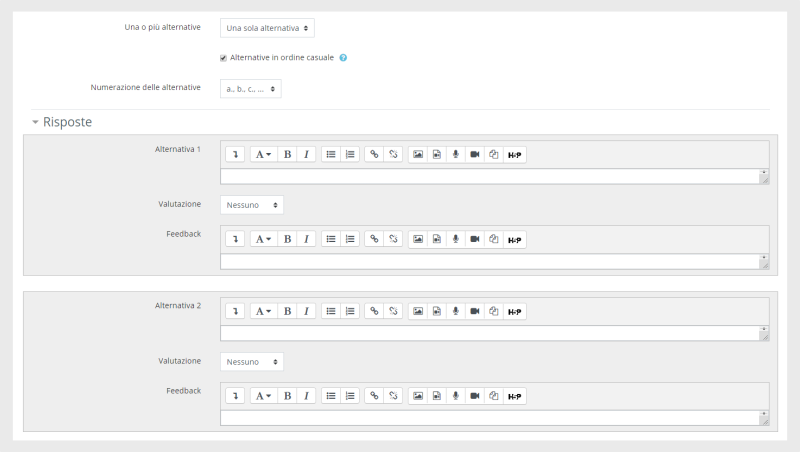Open Valutazione dropdown for Alternativa 1
Viewport: 800px width, 452px height.
(252, 205)
